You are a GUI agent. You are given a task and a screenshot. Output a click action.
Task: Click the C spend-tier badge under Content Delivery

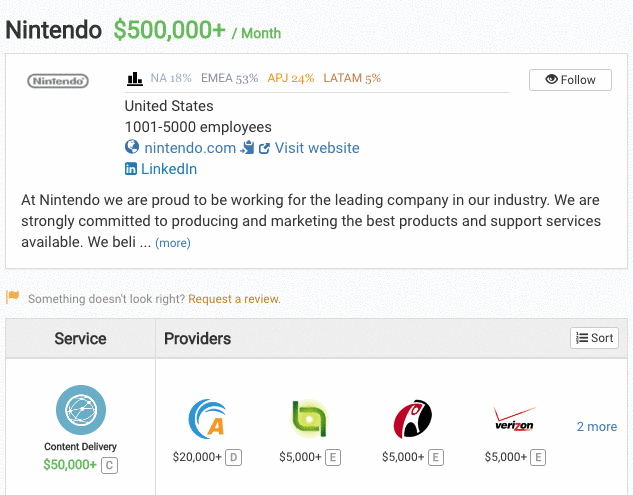[x=109, y=465]
